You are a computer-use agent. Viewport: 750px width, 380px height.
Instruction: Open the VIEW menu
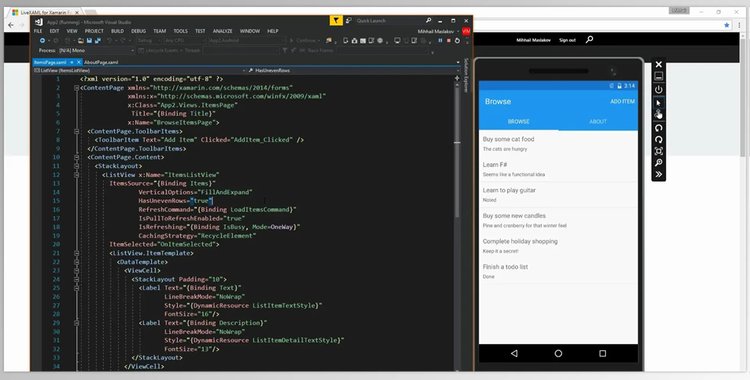[x=72, y=31]
